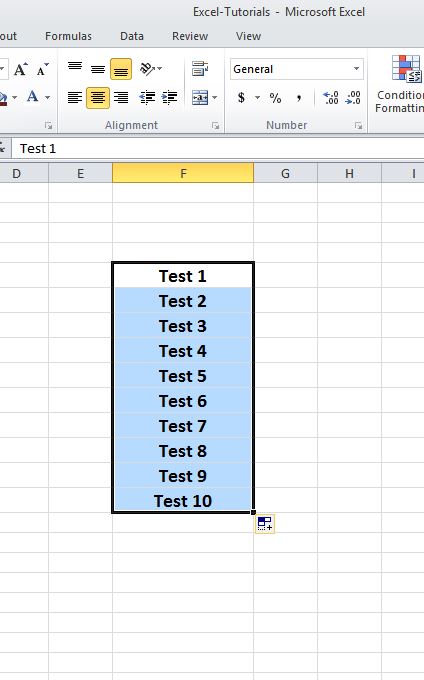Select column G header
The width and height of the screenshot is (424, 680).
[x=285, y=173]
